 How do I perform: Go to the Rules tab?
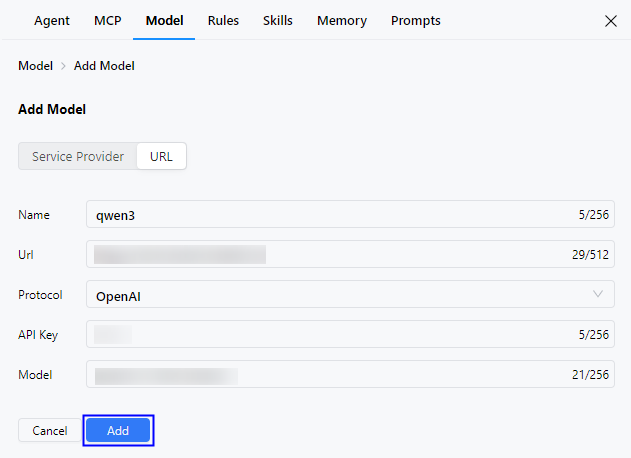pyautogui.click(x=223, y=21)
